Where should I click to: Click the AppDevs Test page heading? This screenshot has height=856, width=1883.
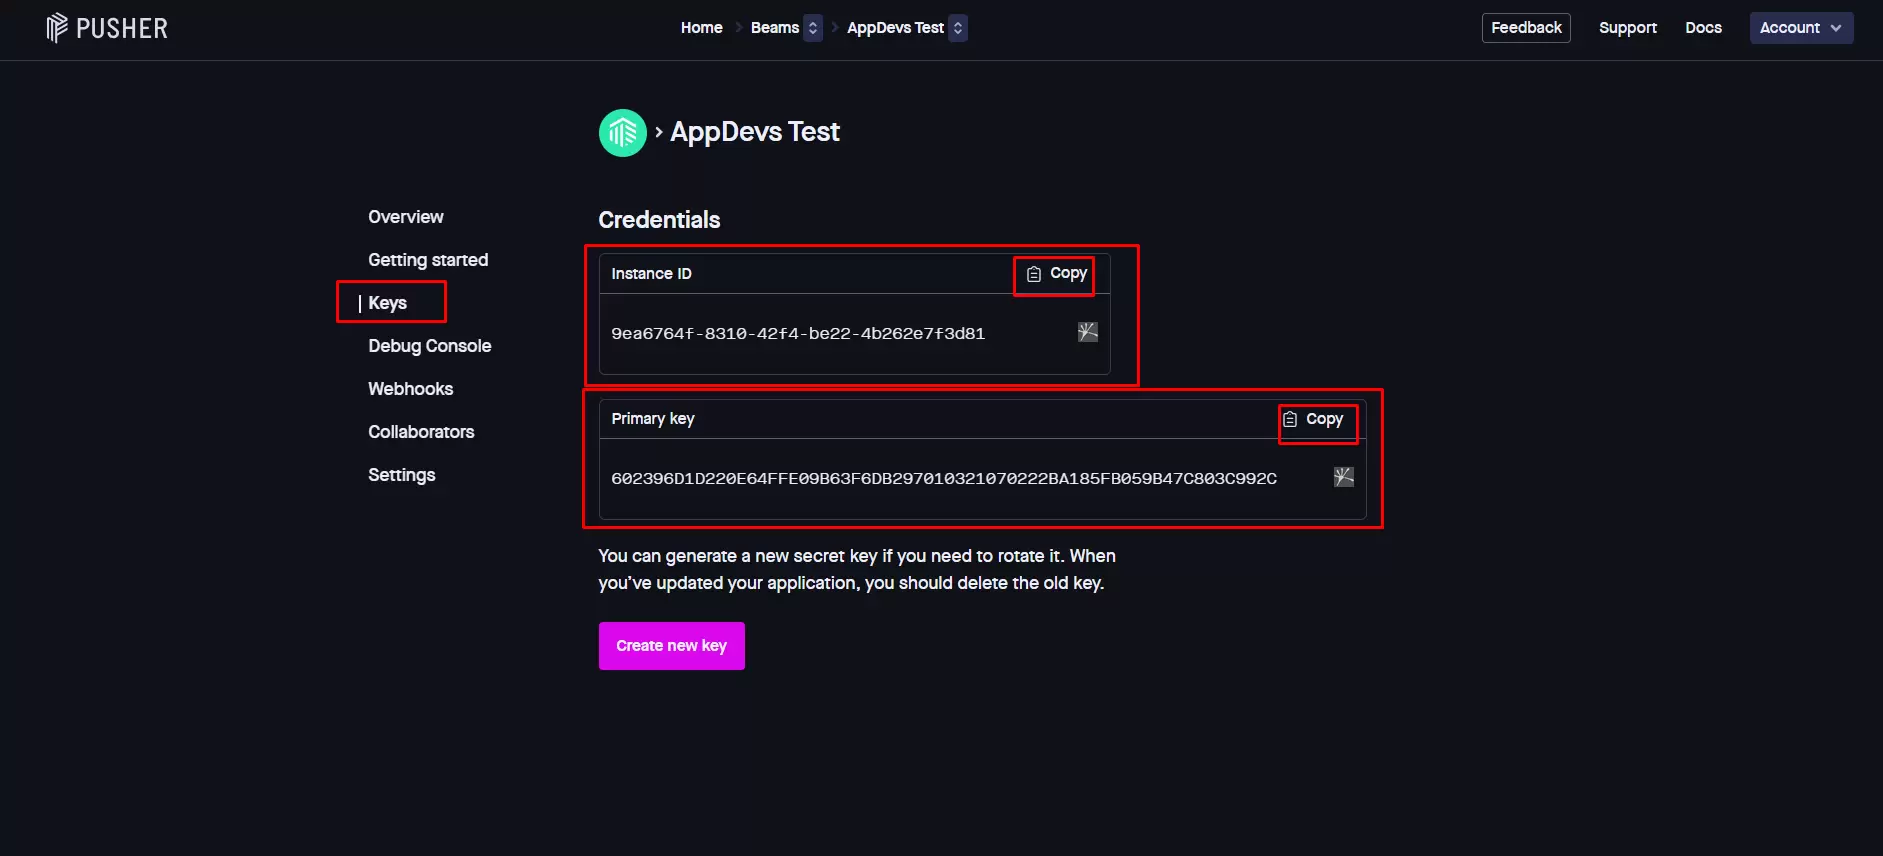(755, 132)
